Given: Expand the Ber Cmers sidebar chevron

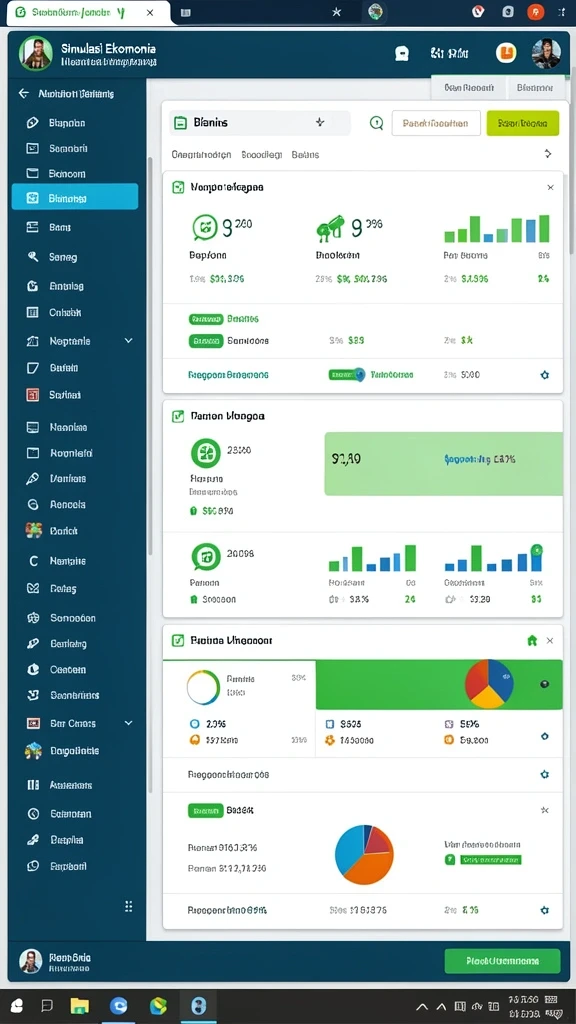Looking at the screenshot, I should 129,723.
